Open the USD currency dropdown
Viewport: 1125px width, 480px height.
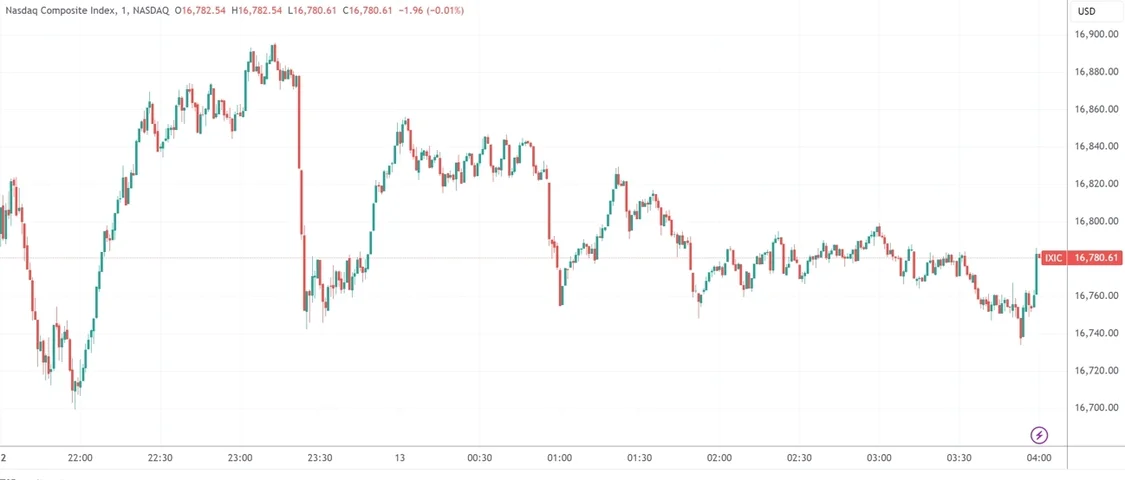tap(1086, 11)
